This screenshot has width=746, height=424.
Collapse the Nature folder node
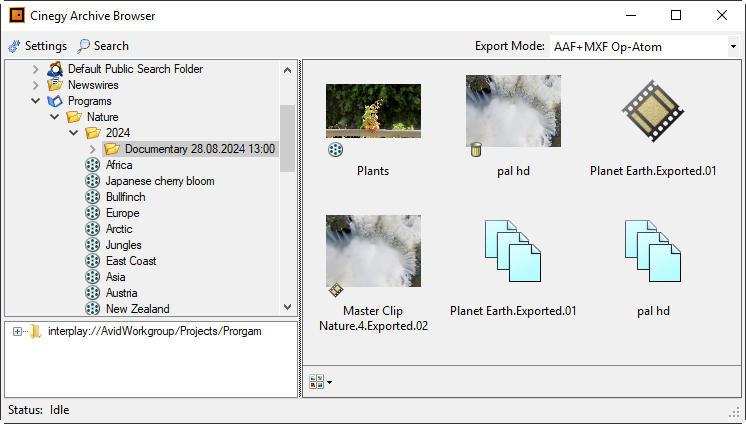coord(55,117)
